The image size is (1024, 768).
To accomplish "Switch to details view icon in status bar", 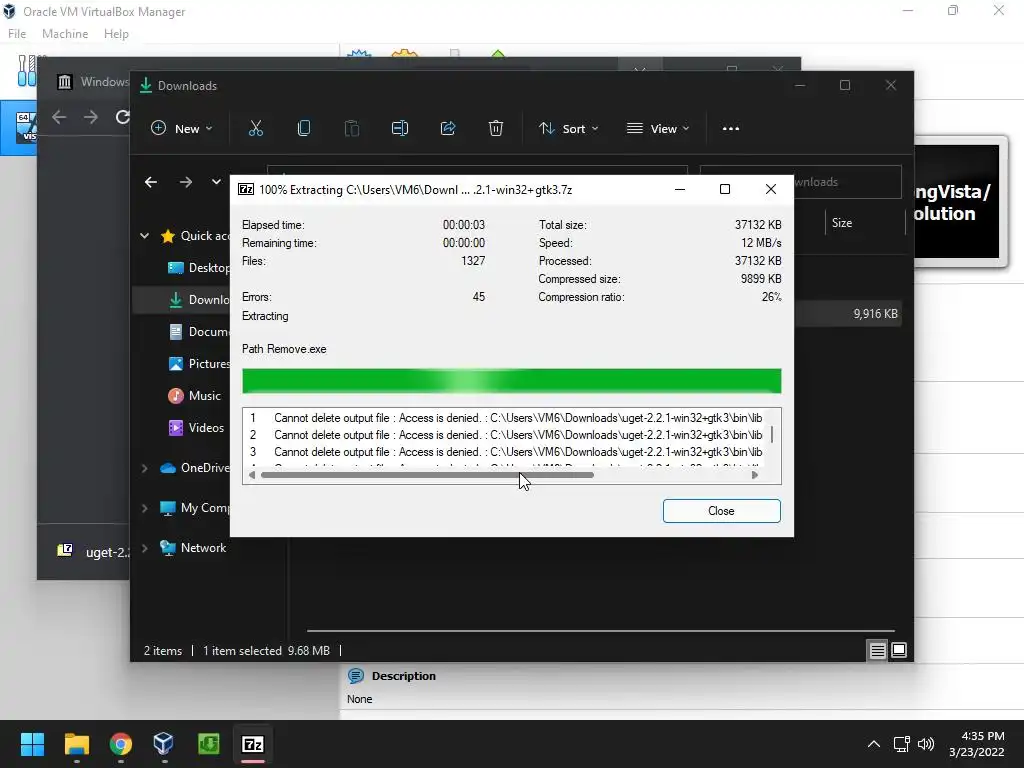I will click(877, 650).
